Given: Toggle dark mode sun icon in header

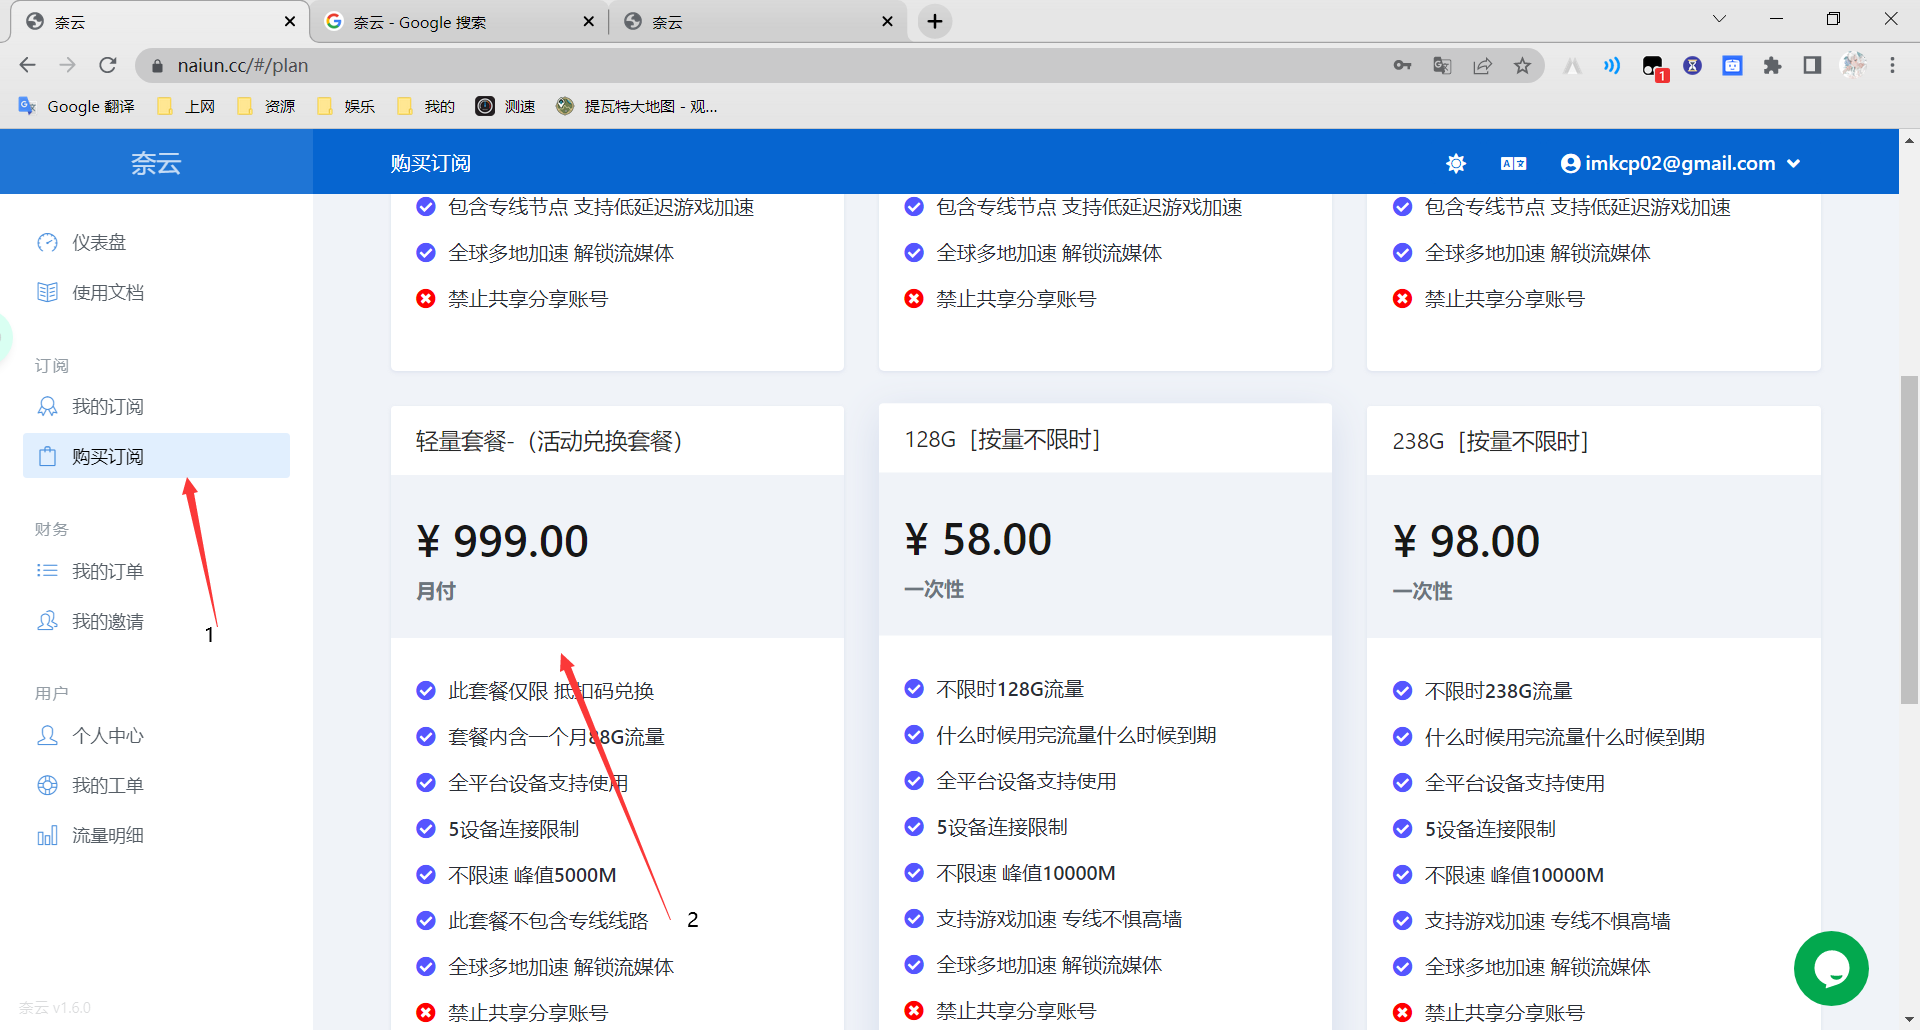Looking at the screenshot, I should [x=1456, y=163].
